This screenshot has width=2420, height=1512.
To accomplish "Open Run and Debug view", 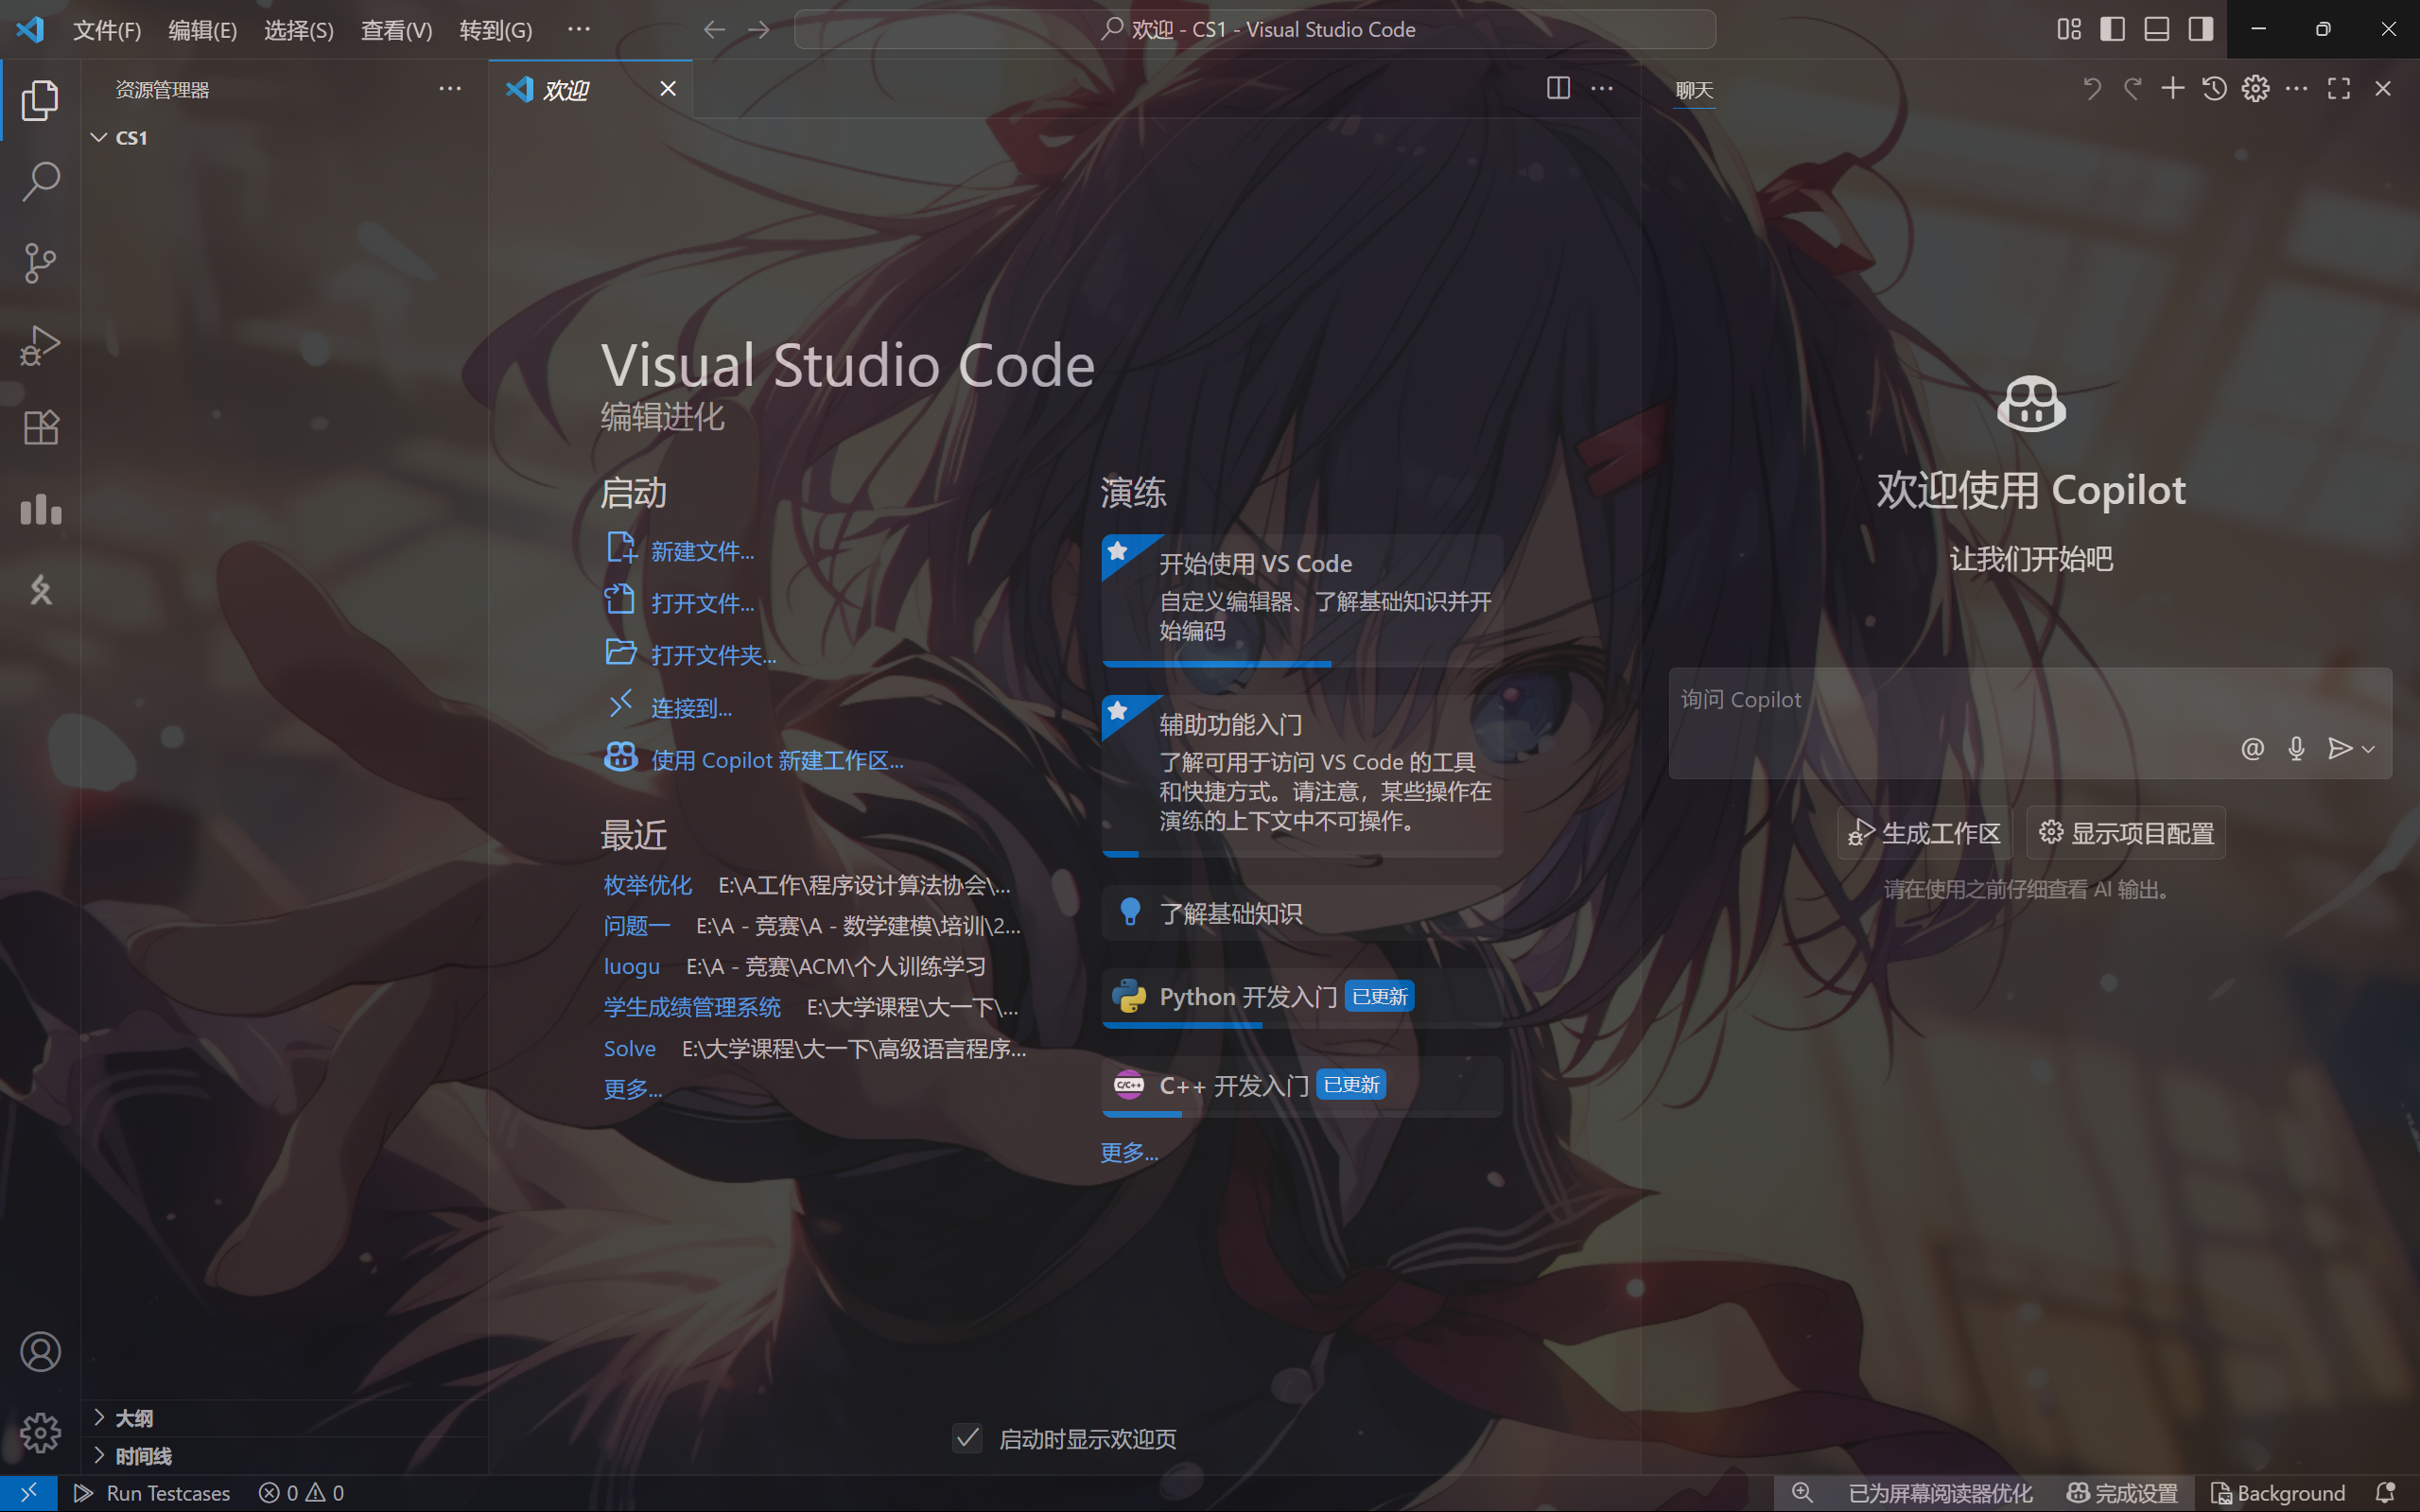I will 40,345.
